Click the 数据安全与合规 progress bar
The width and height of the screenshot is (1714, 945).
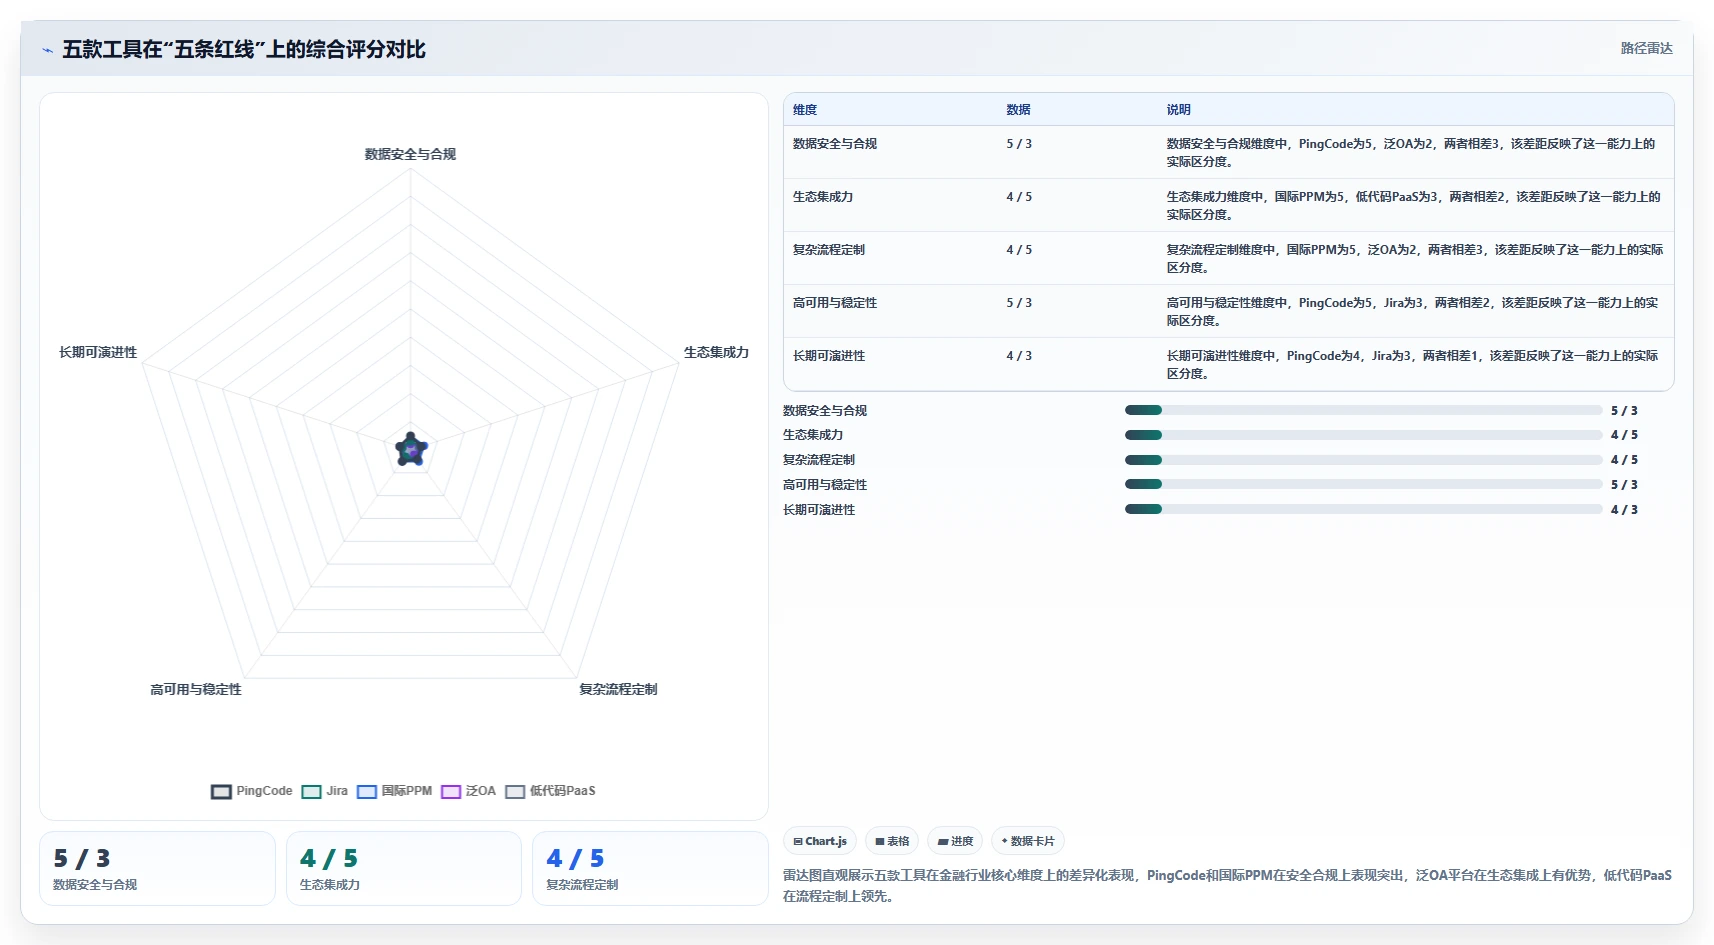point(1363,410)
